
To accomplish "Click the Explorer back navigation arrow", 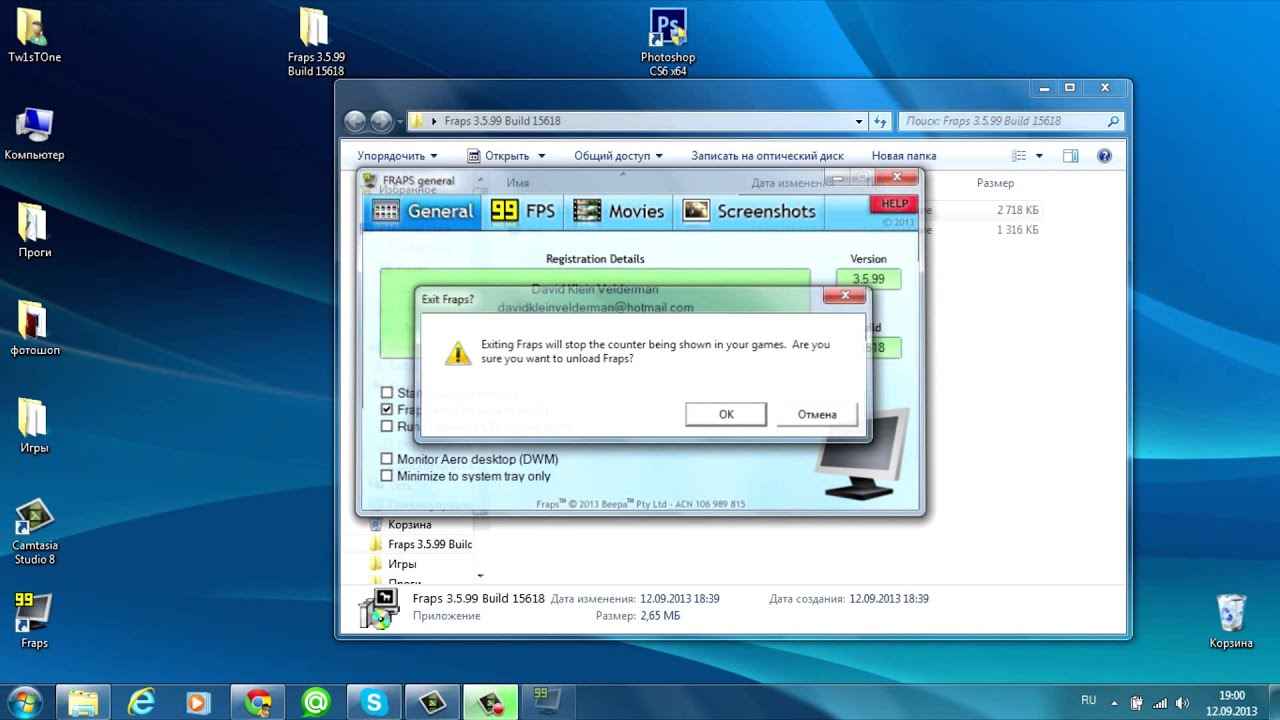I will pyautogui.click(x=355, y=121).
